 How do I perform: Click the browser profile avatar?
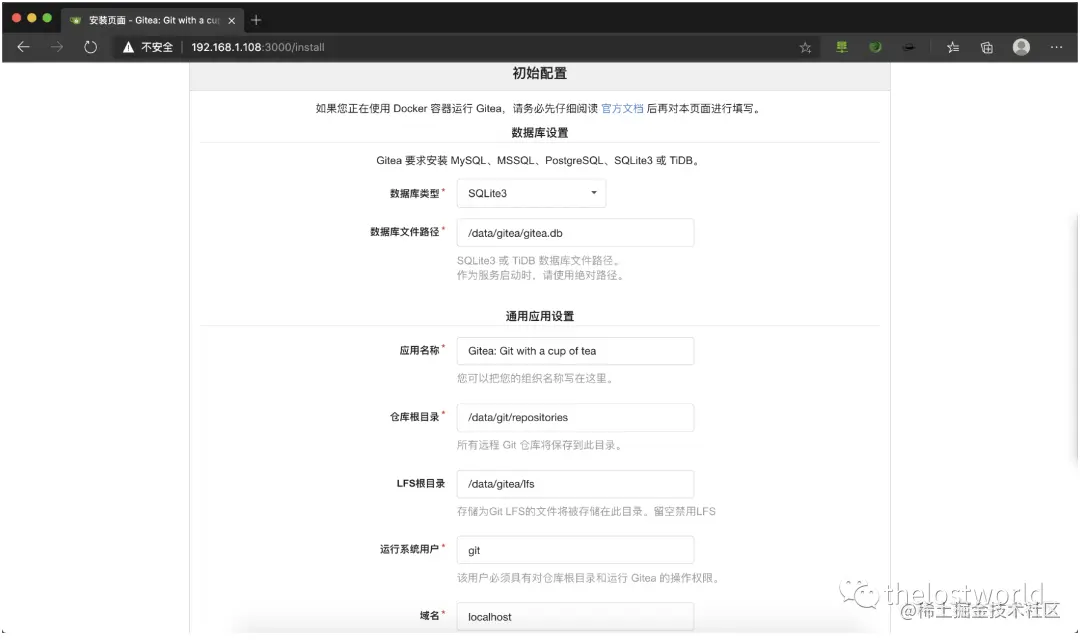1020,46
